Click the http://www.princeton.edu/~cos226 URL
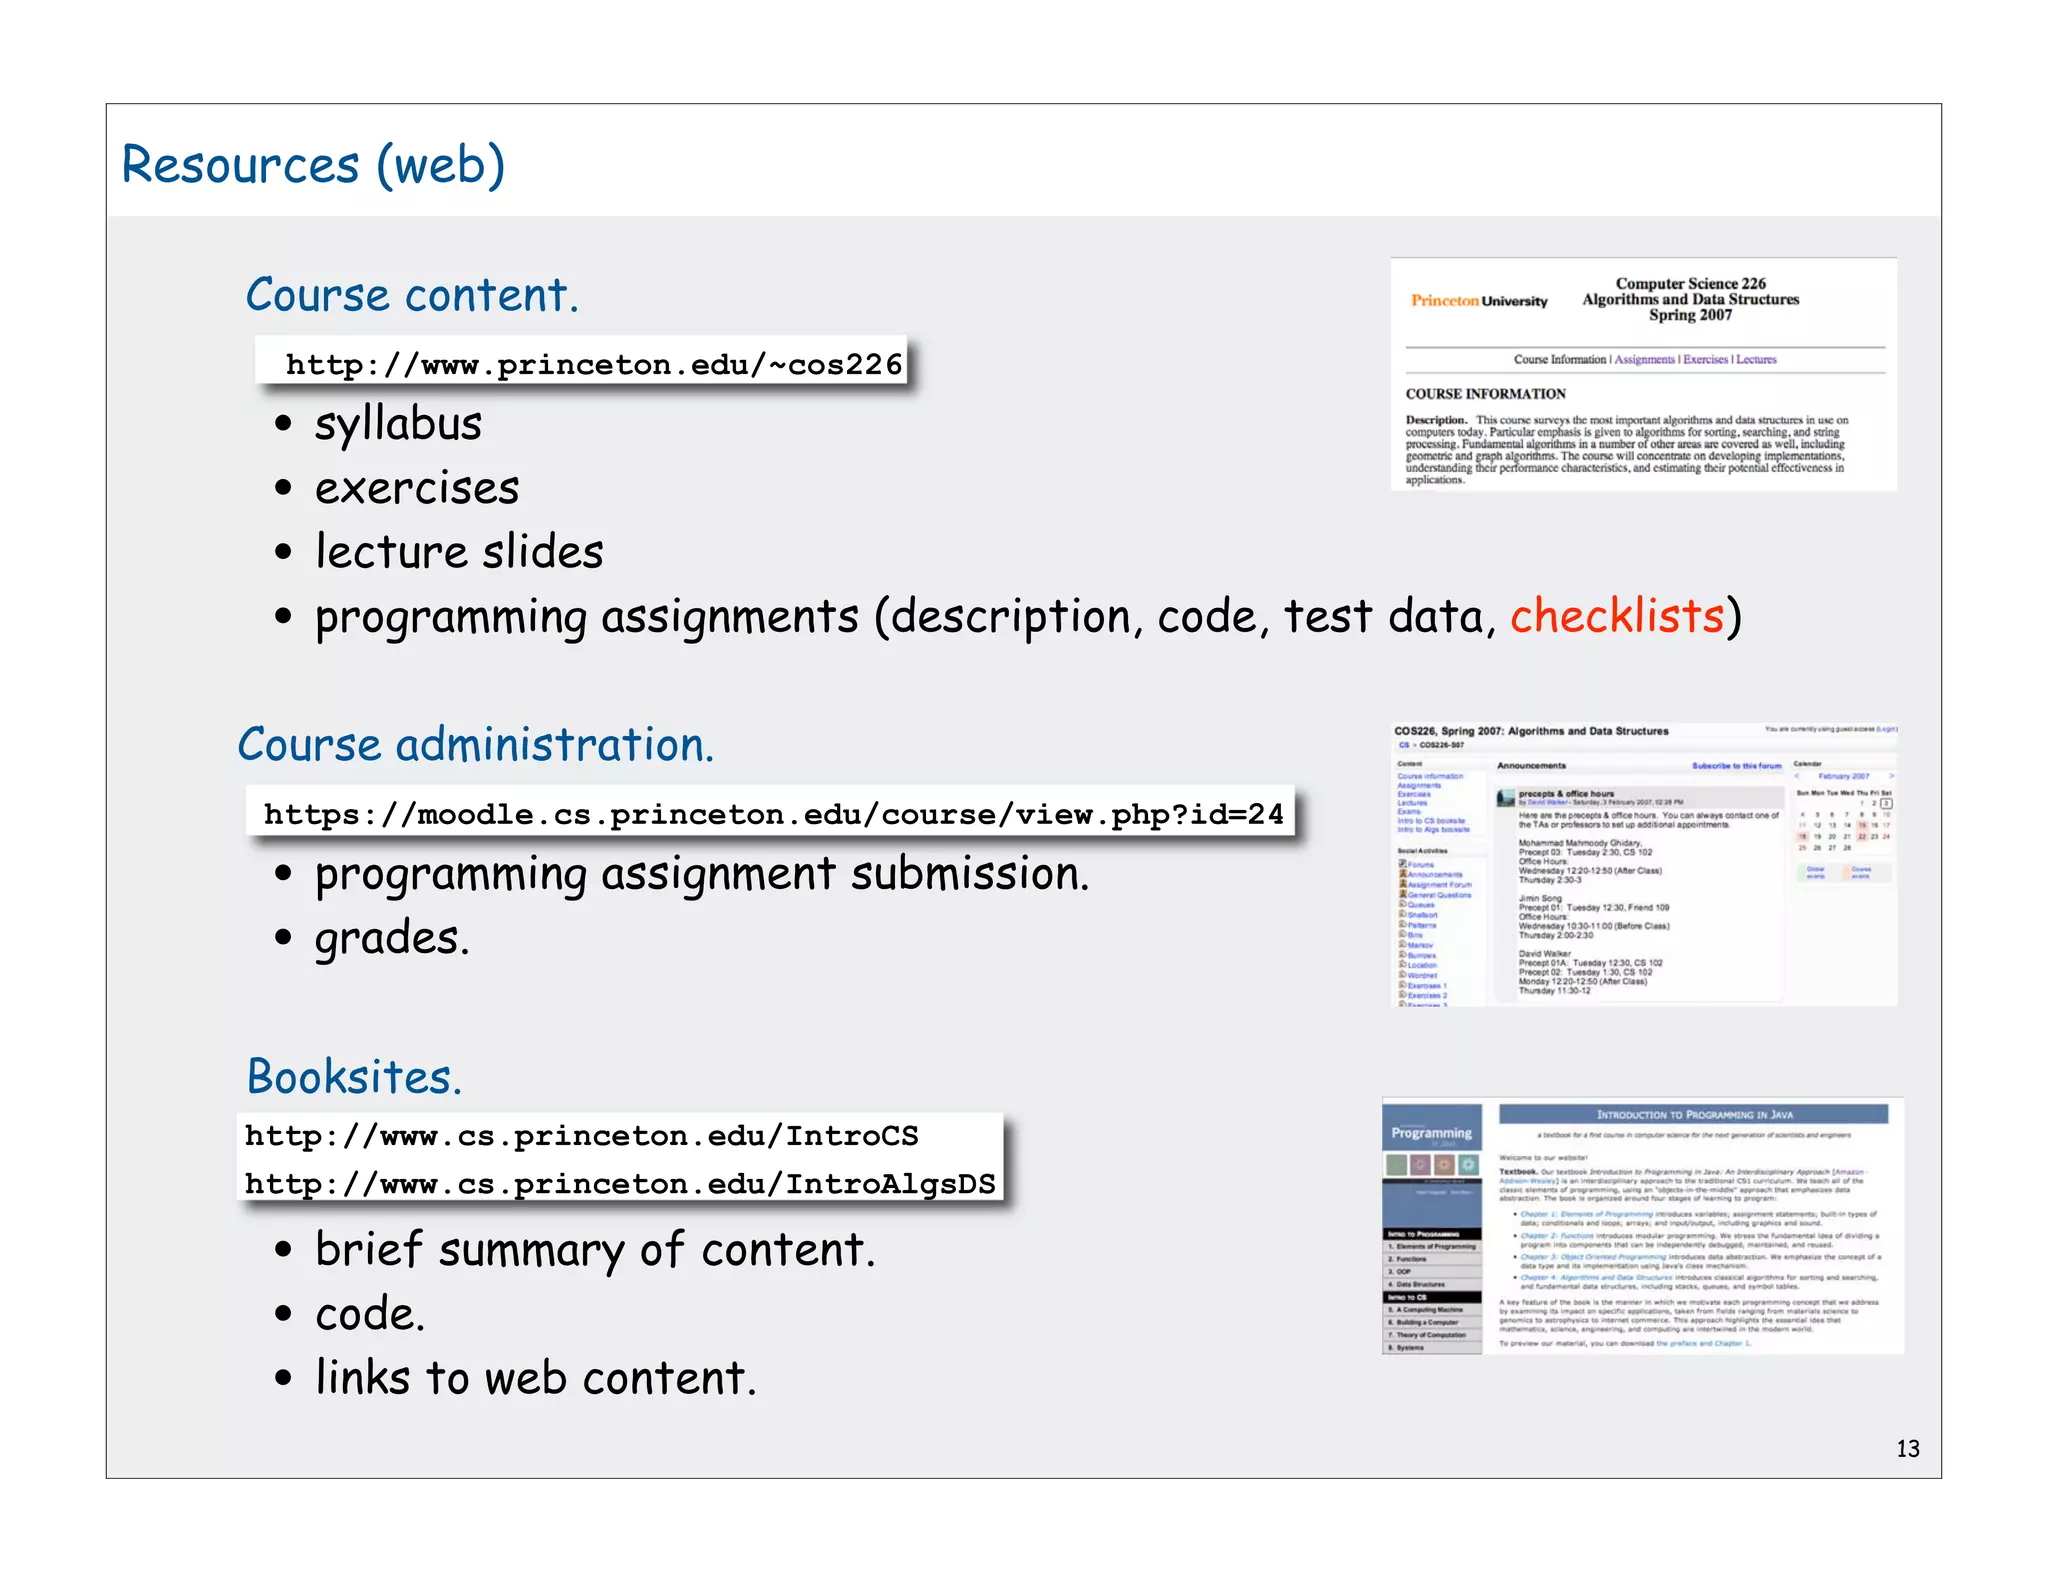This screenshot has height=1582, width=2048. (594, 365)
